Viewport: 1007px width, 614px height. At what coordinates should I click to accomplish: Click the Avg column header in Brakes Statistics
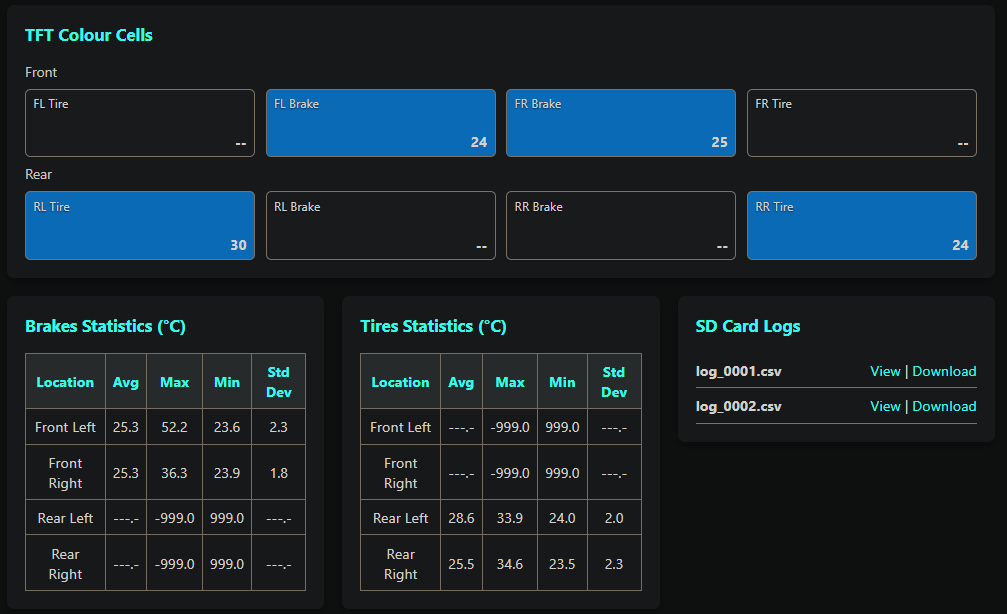(x=126, y=381)
